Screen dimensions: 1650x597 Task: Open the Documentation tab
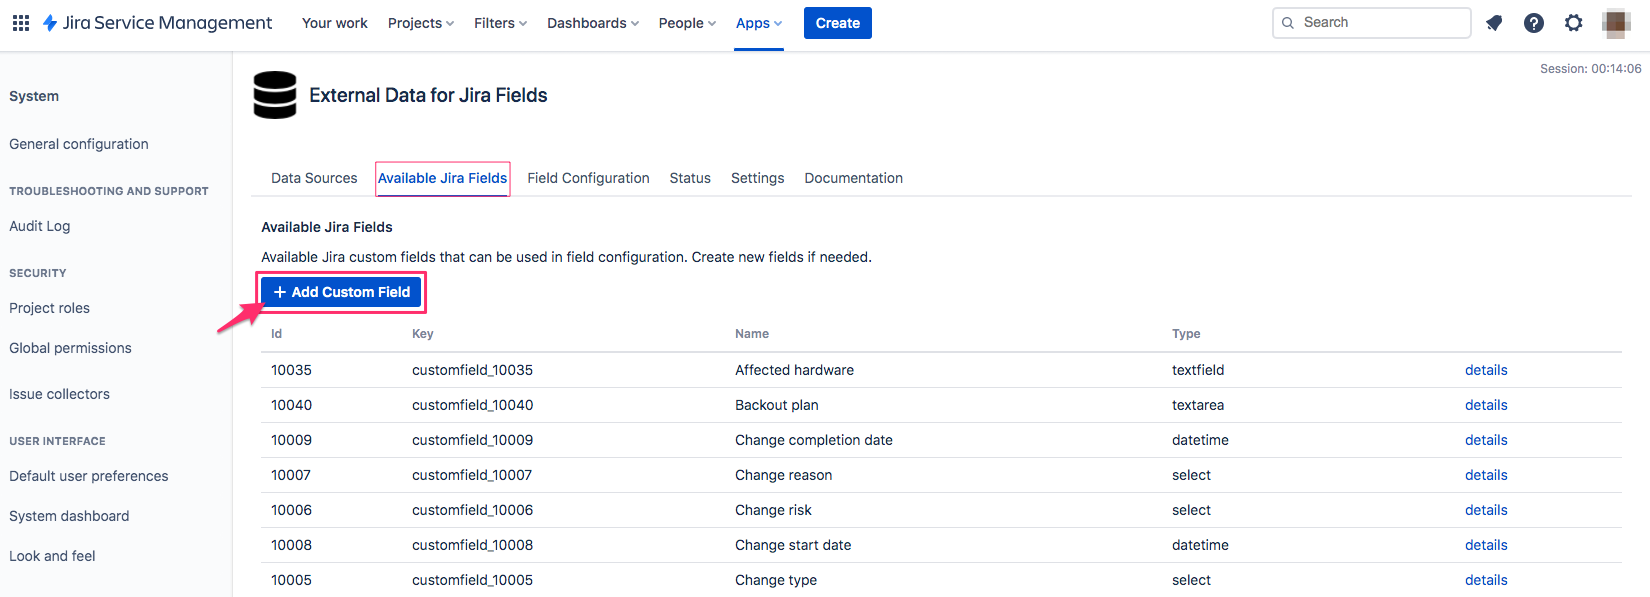pos(853,178)
